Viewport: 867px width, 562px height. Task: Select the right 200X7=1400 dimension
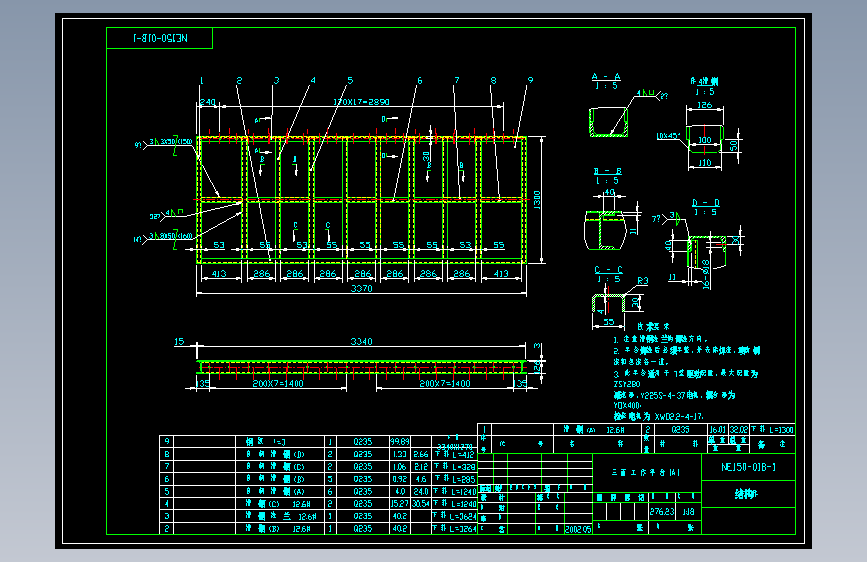click(x=445, y=383)
